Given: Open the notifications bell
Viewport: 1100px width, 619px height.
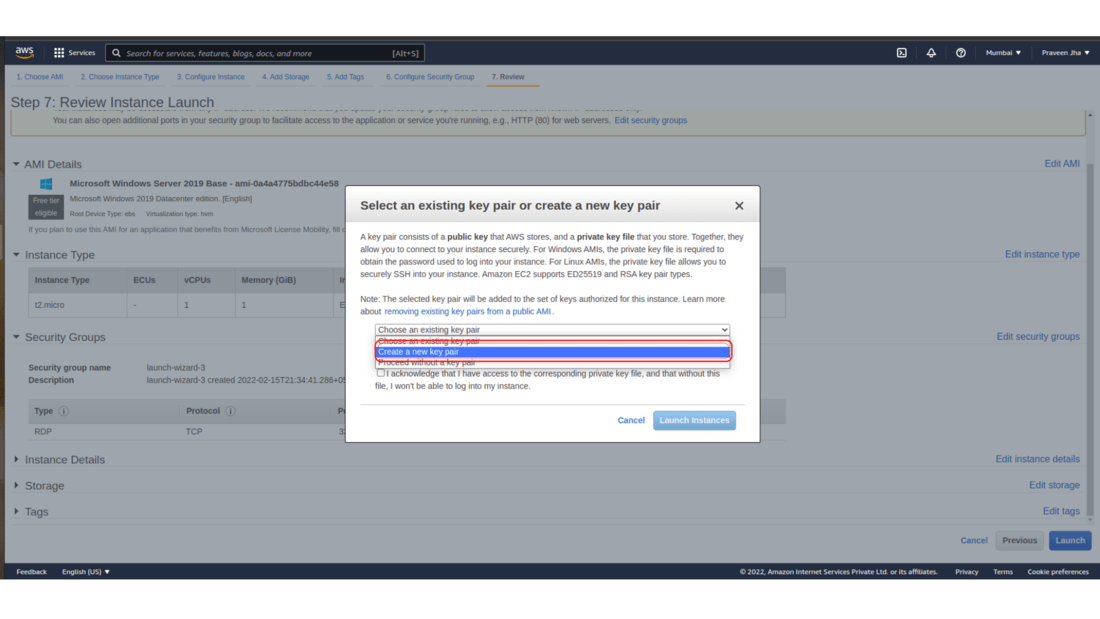Looking at the screenshot, I should (931, 53).
